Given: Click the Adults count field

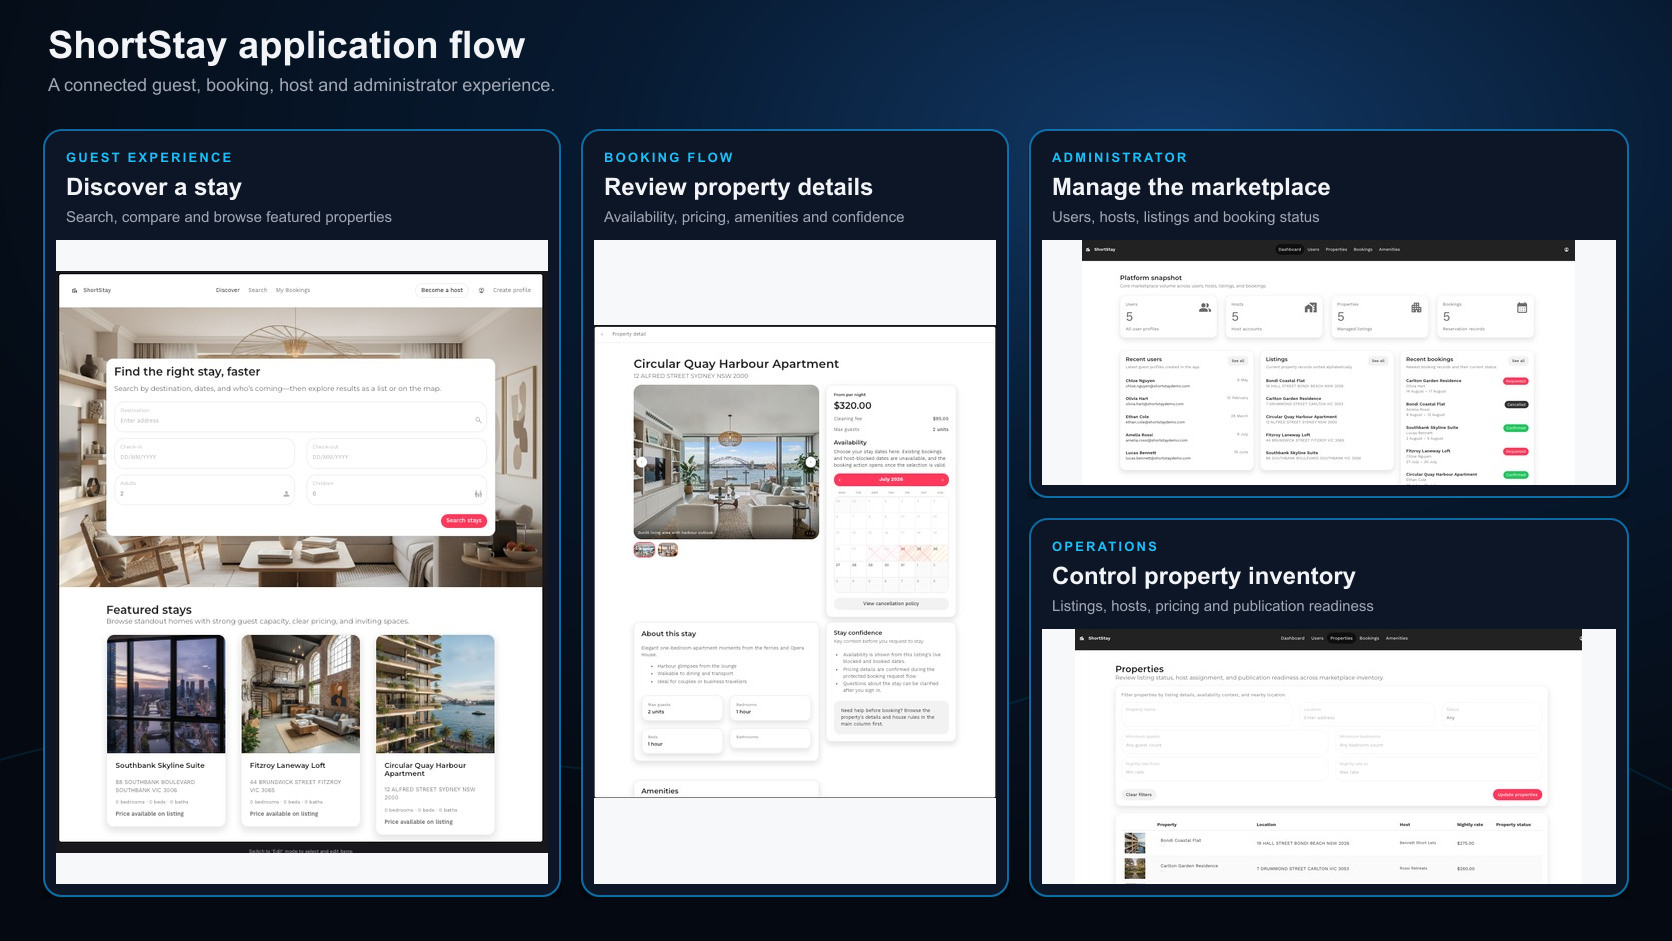Looking at the screenshot, I should 204,489.
